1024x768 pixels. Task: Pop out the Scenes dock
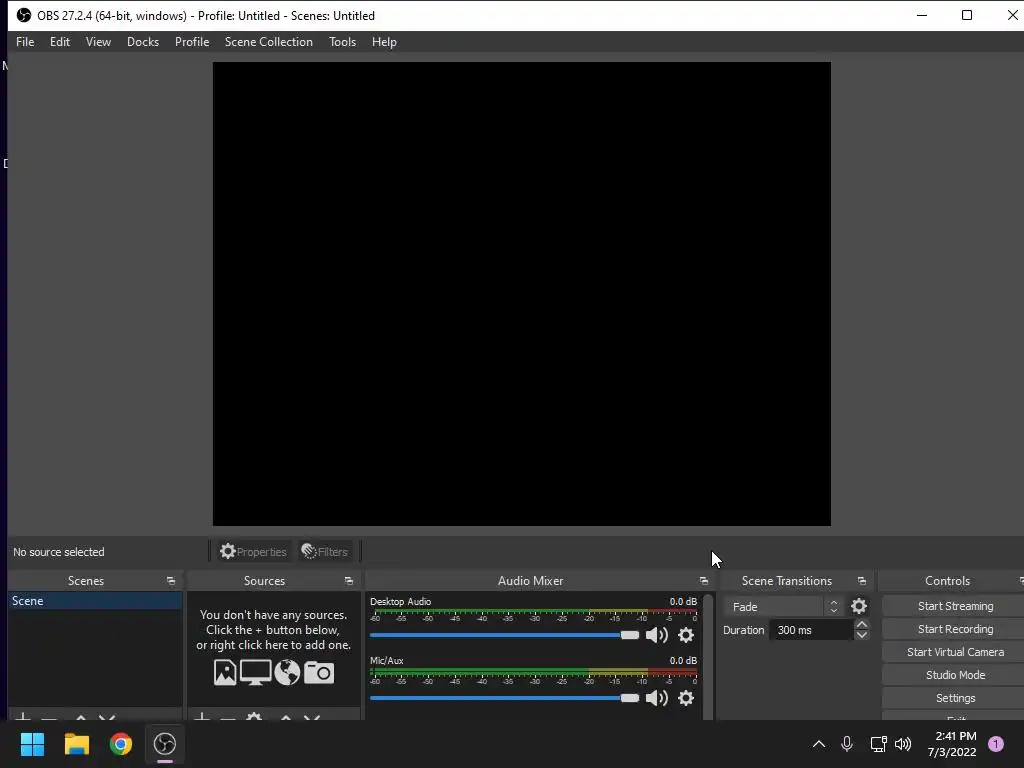(x=170, y=581)
